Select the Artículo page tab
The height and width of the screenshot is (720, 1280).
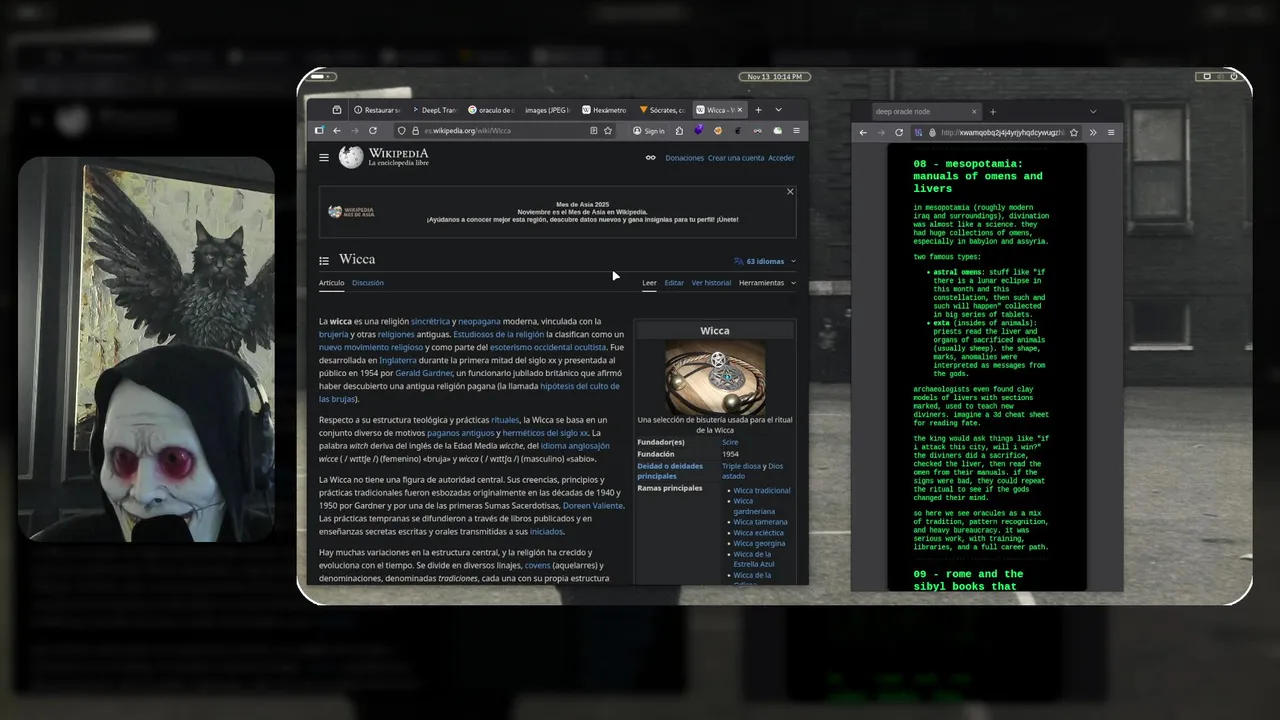331,283
